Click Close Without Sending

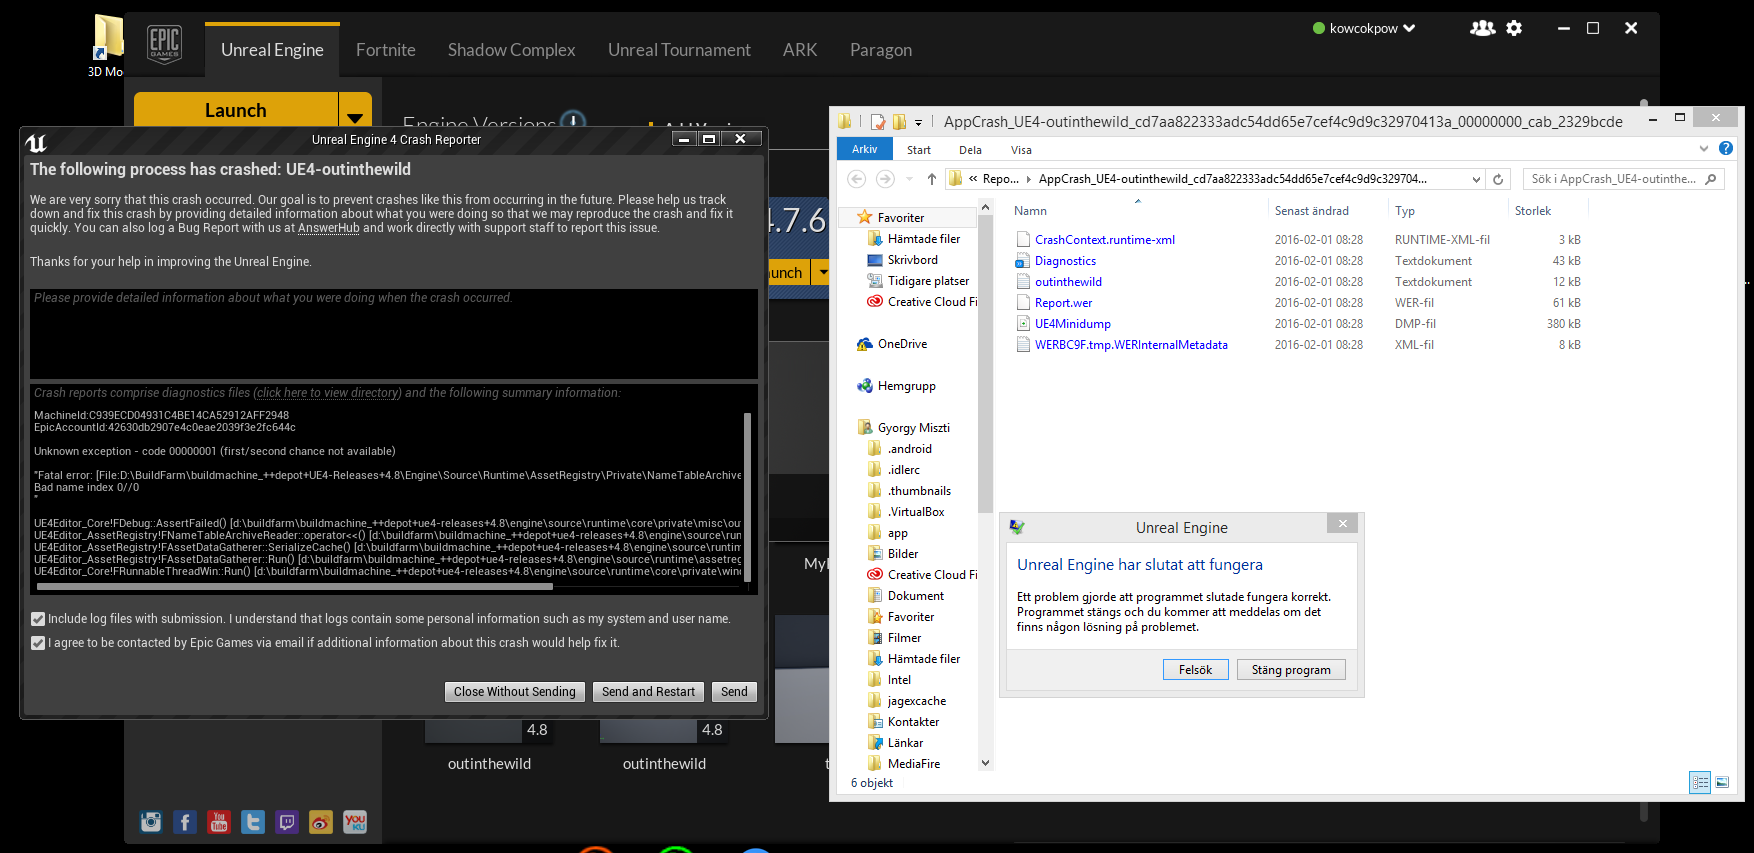pyautogui.click(x=515, y=692)
